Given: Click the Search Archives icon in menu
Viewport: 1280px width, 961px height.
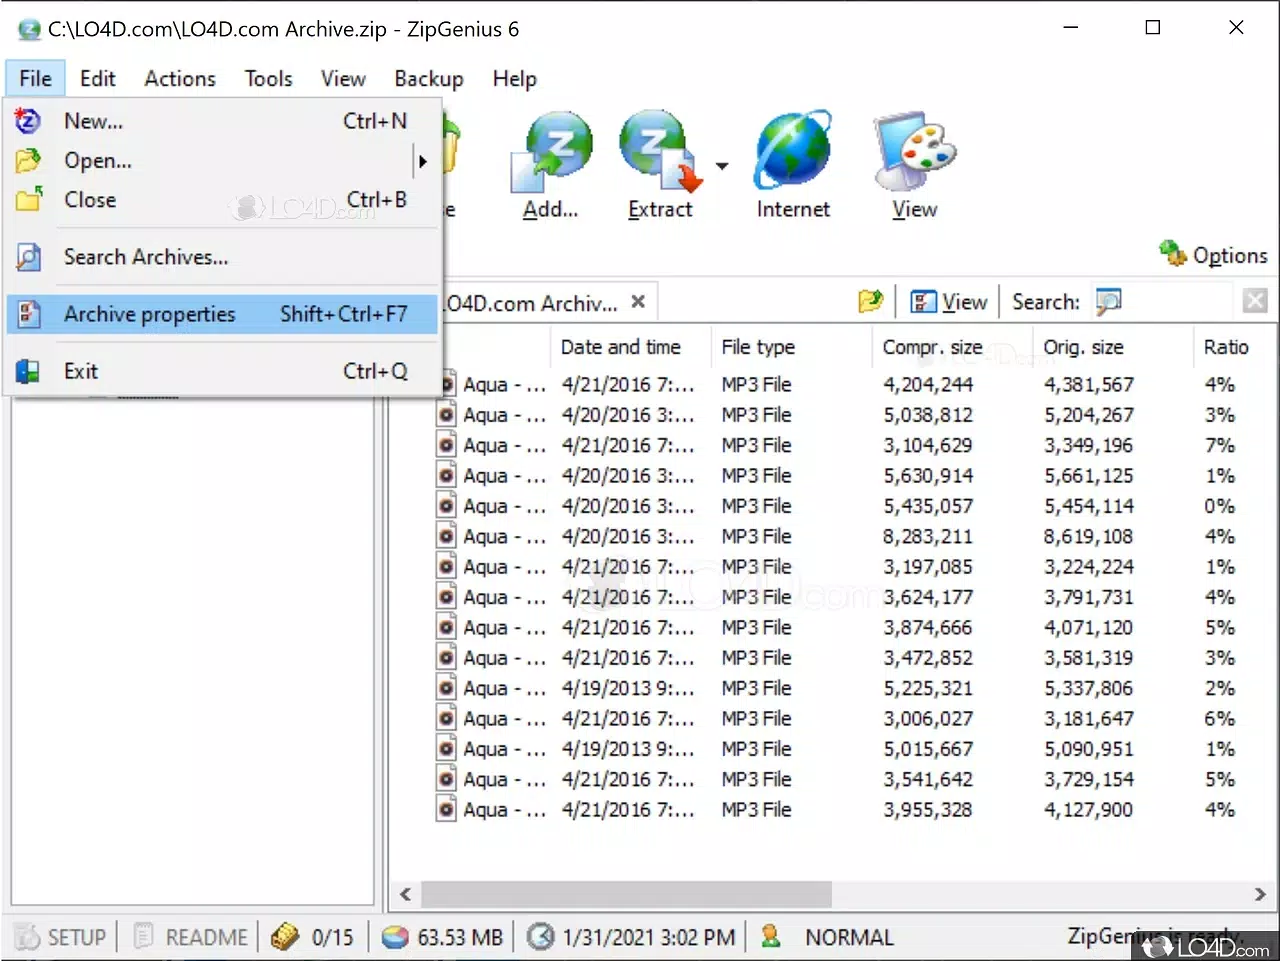Looking at the screenshot, I should click(x=28, y=257).
